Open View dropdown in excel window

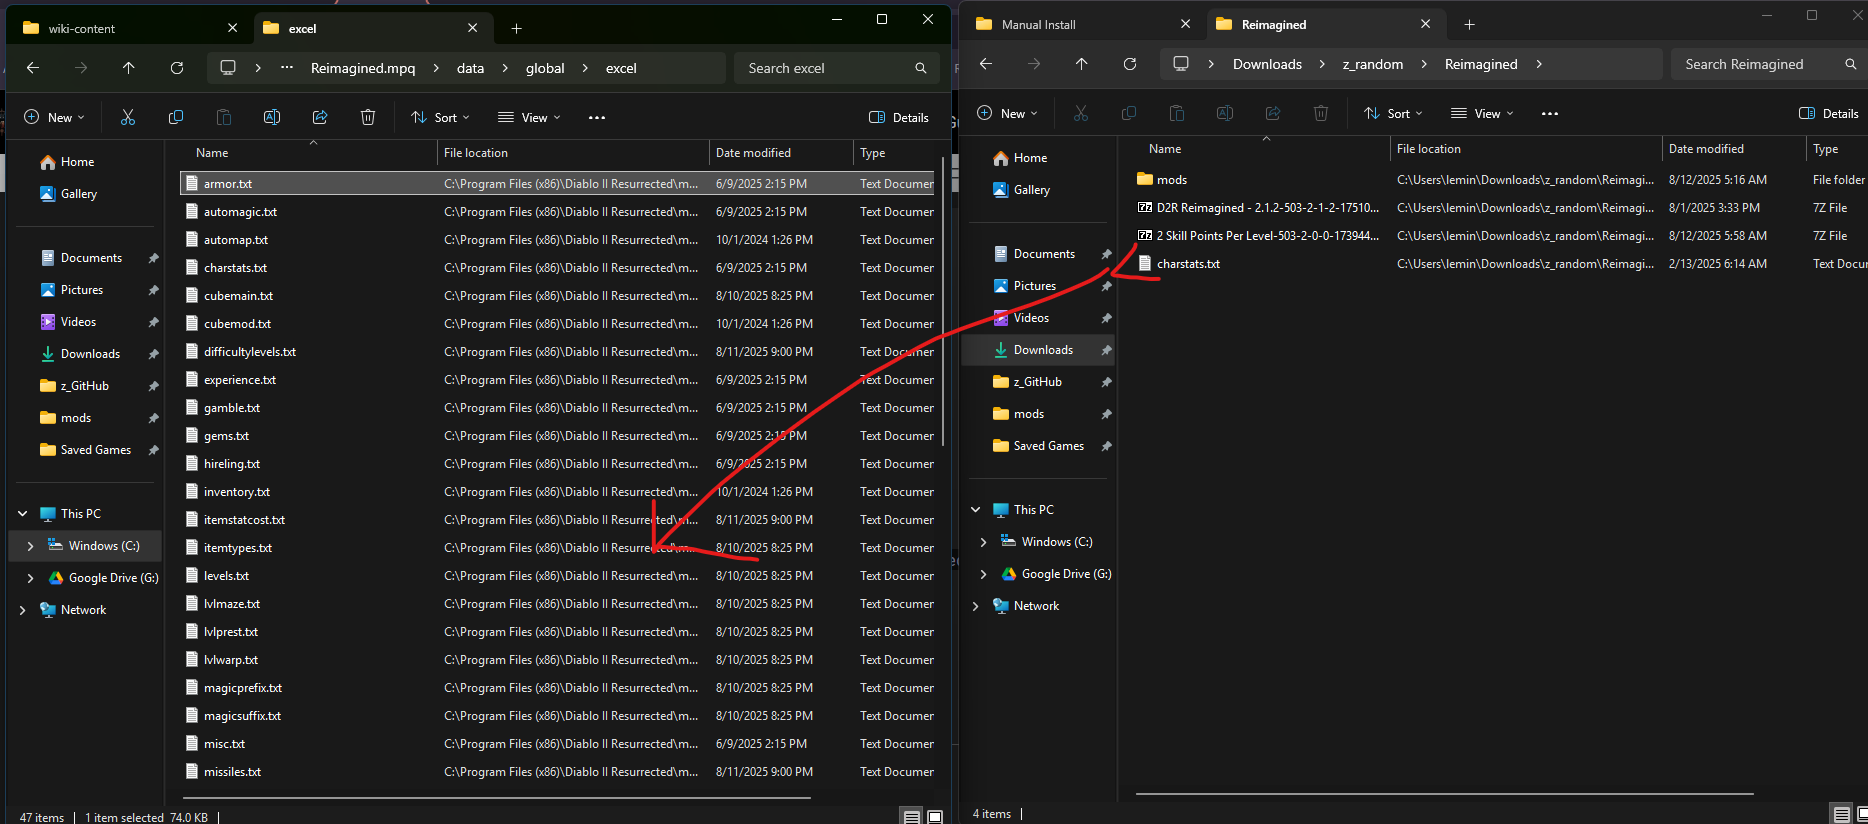(529, 117)
